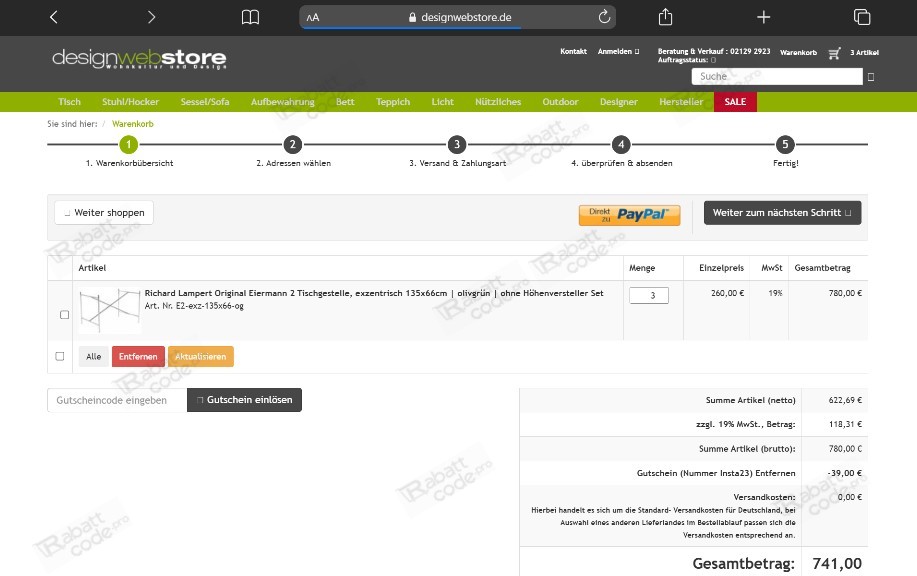This screenshot has height=576, width=917.
Task: Click checkout step 3 Versand & Zahlungsart circle
Action: 457,144
